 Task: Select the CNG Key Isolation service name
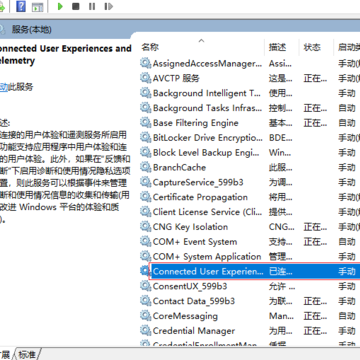pyautogui.click(x=190, y=227)
